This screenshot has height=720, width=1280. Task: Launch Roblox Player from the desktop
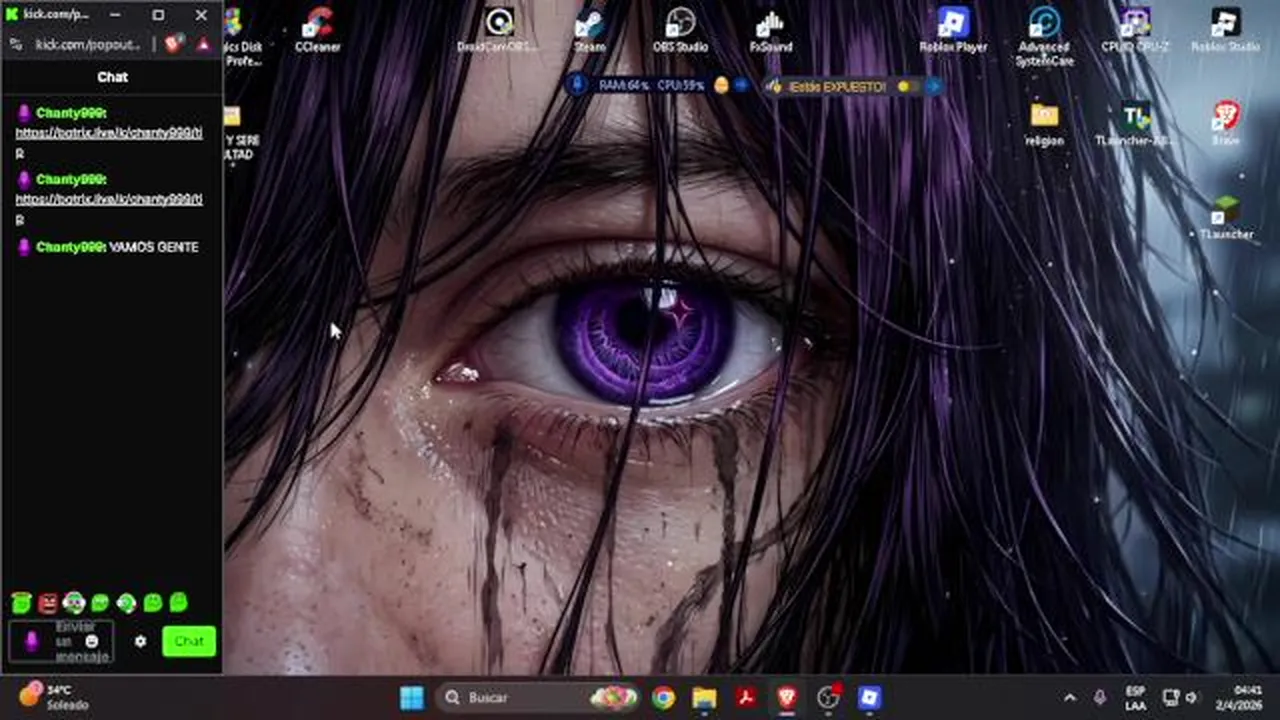click(953, 30)
